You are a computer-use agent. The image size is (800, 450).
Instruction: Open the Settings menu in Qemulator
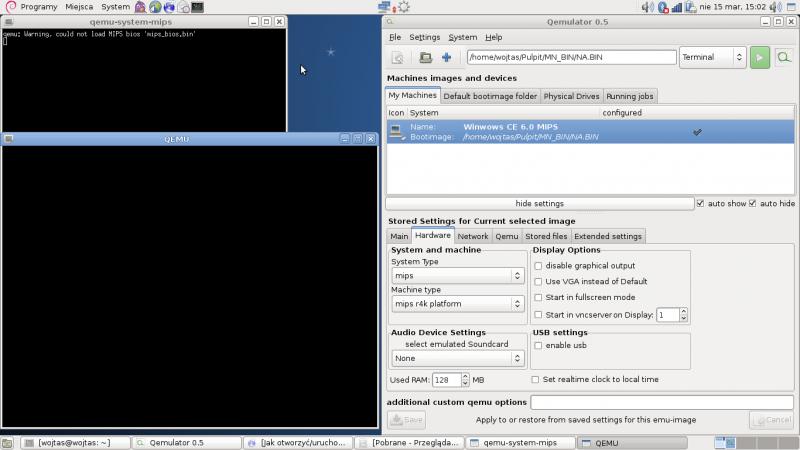pyautogui.click(x=424, y=37)
